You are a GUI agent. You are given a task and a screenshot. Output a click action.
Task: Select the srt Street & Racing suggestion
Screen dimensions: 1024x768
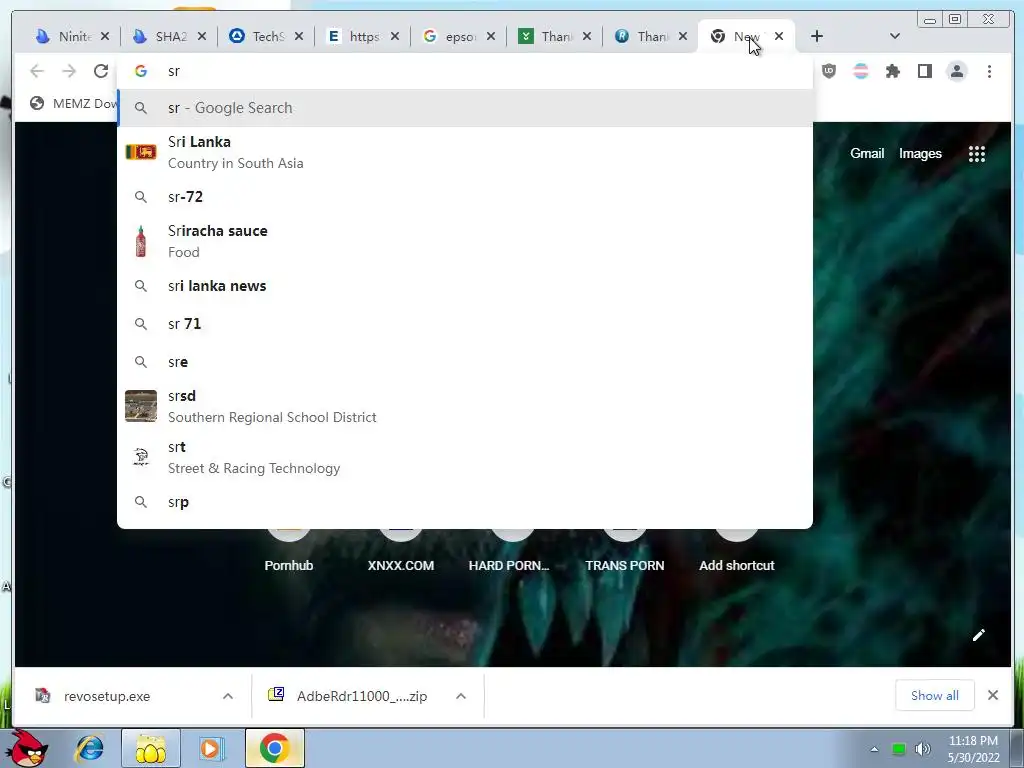465,457
